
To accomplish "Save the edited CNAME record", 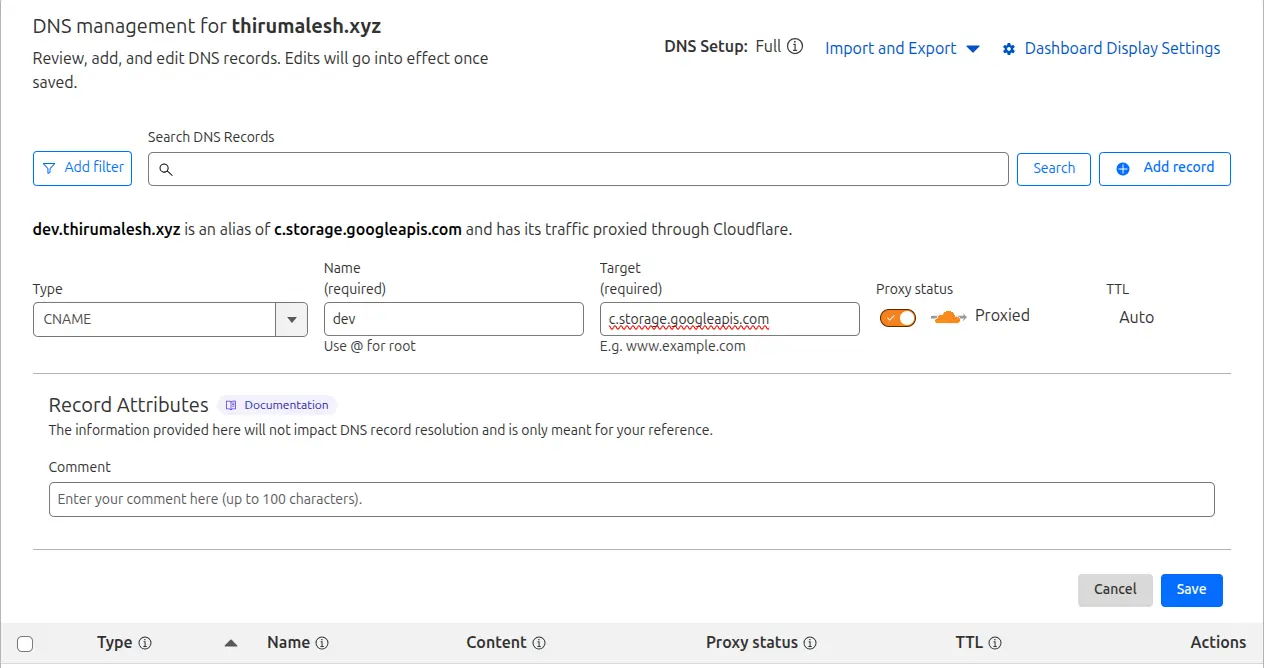I will 1191,590.
